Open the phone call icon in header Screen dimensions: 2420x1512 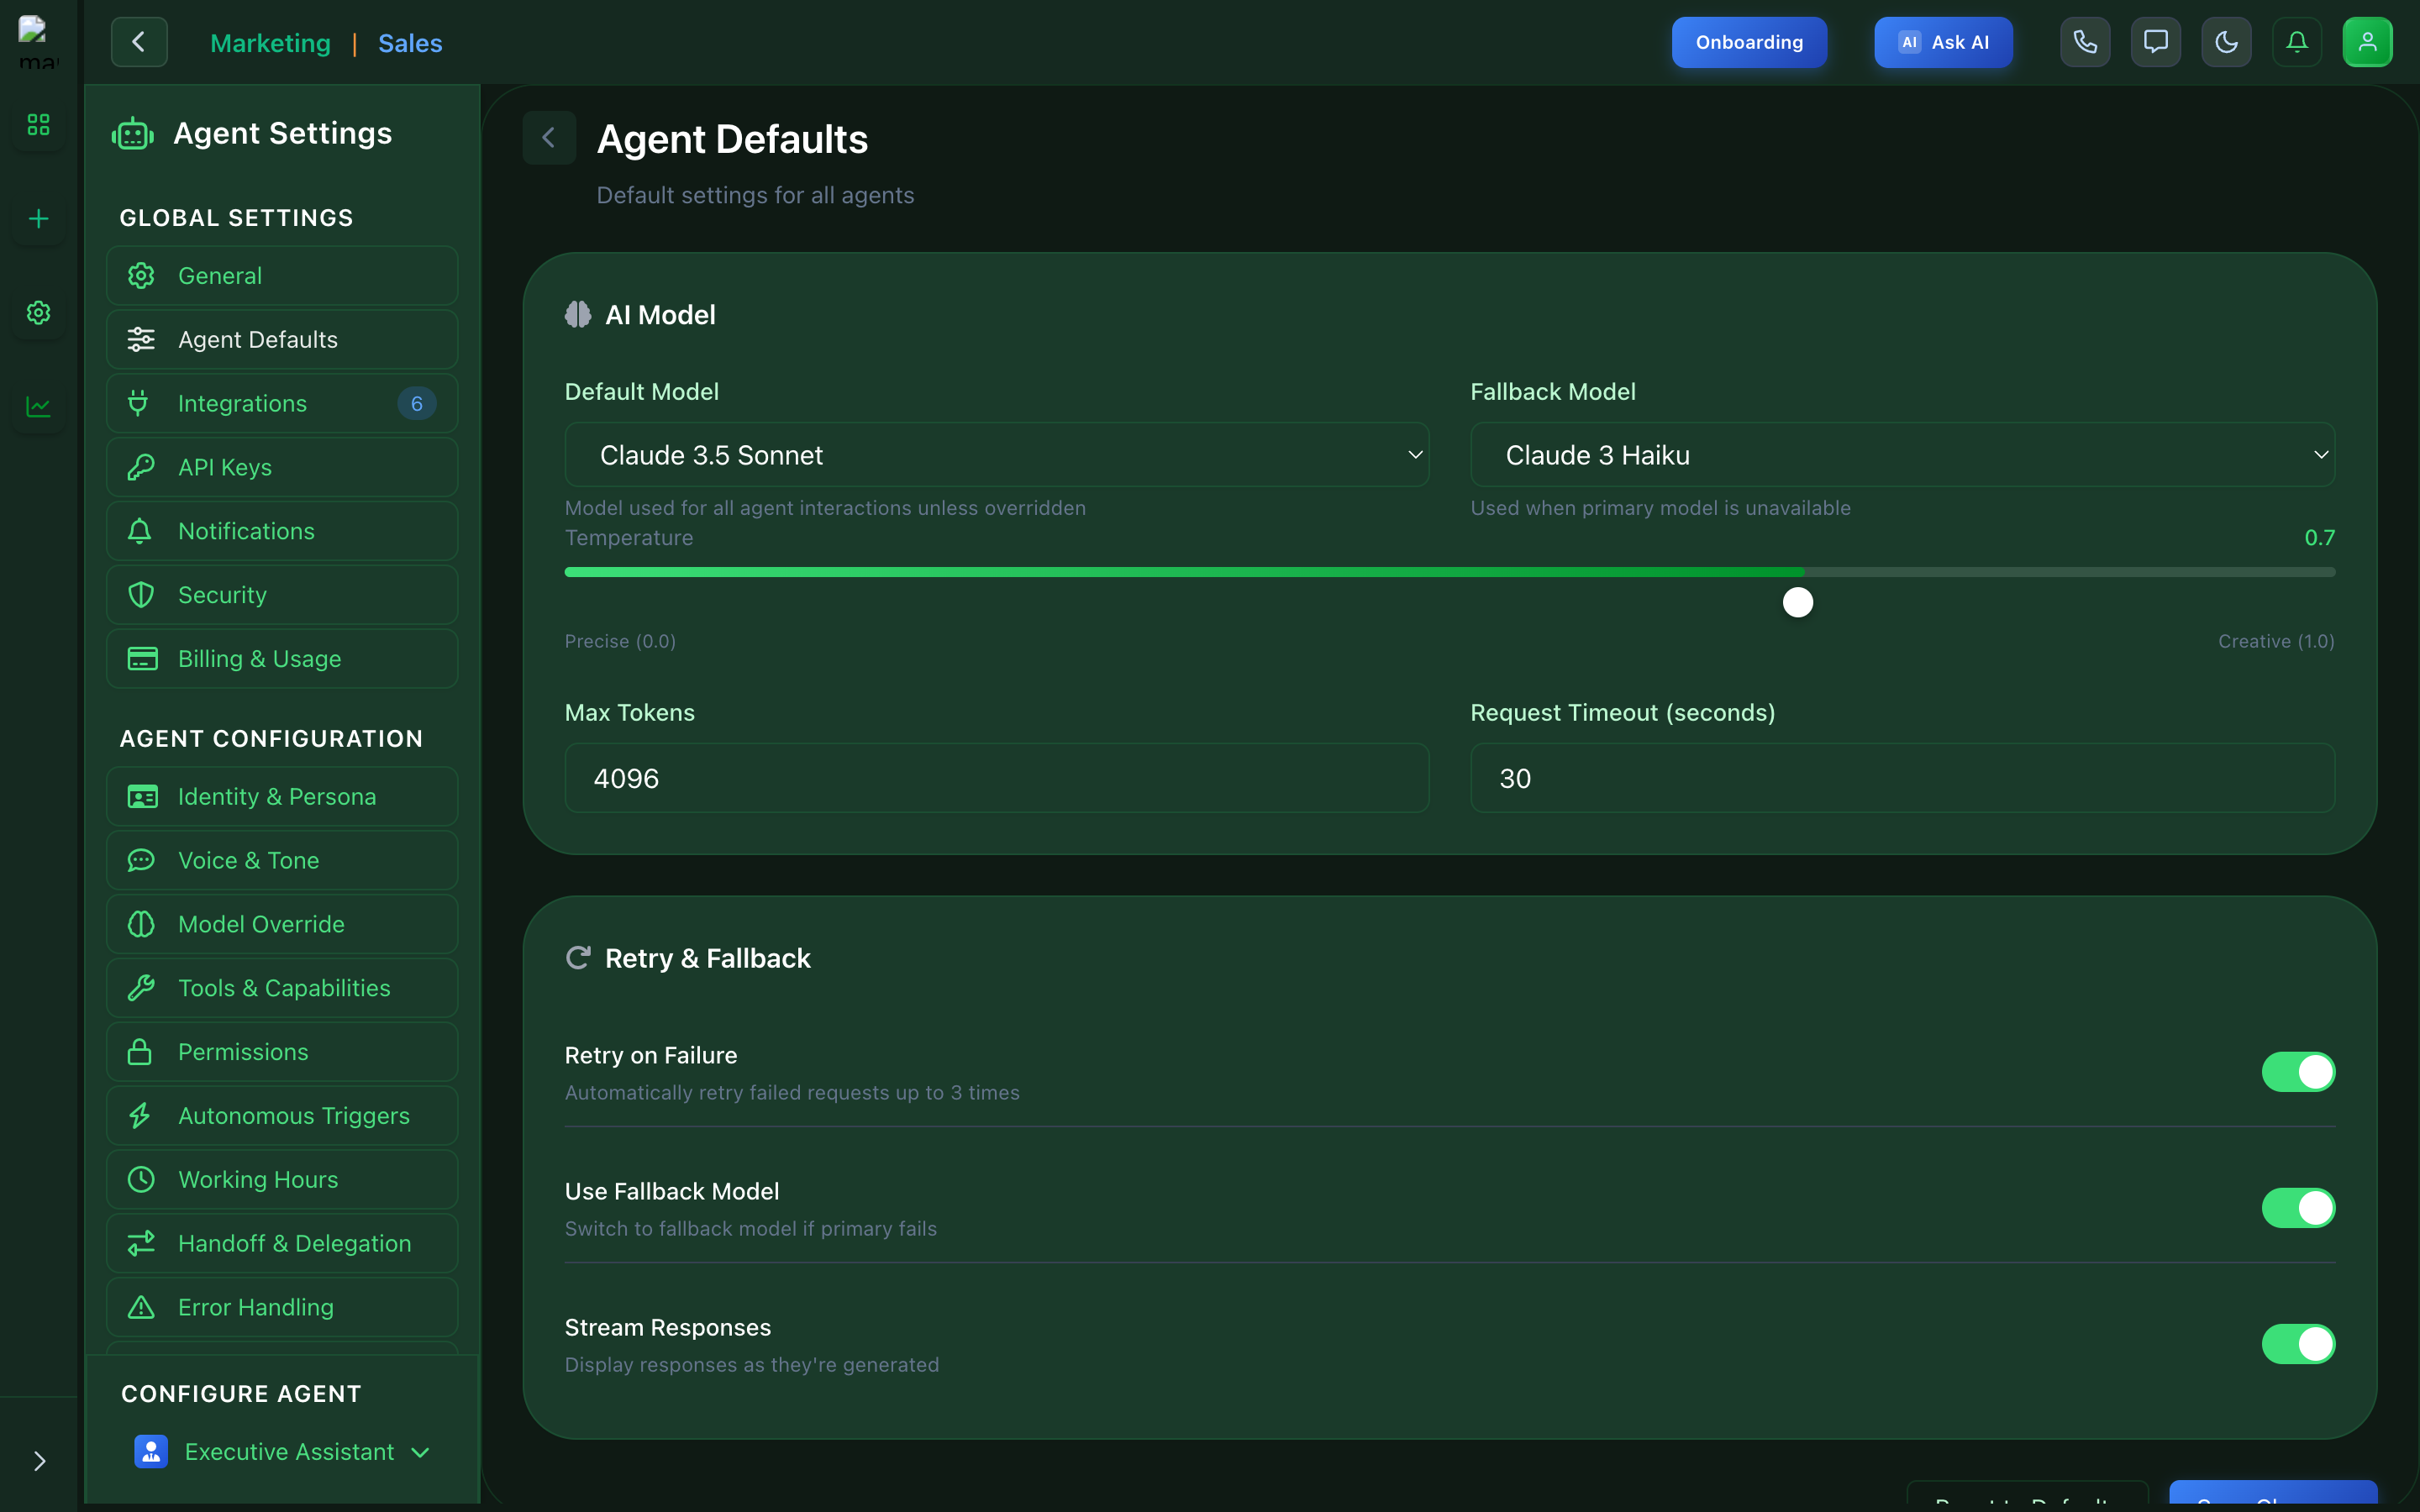coord(2085,42)
